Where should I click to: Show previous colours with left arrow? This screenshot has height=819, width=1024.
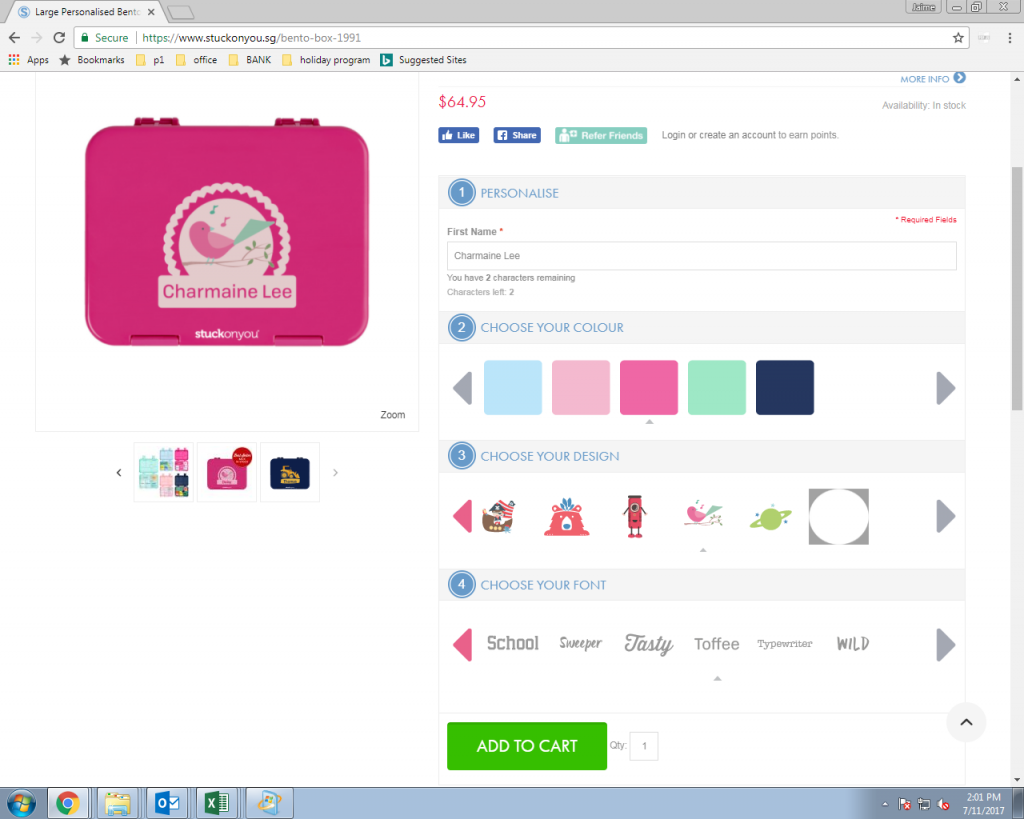coord(462,388)
